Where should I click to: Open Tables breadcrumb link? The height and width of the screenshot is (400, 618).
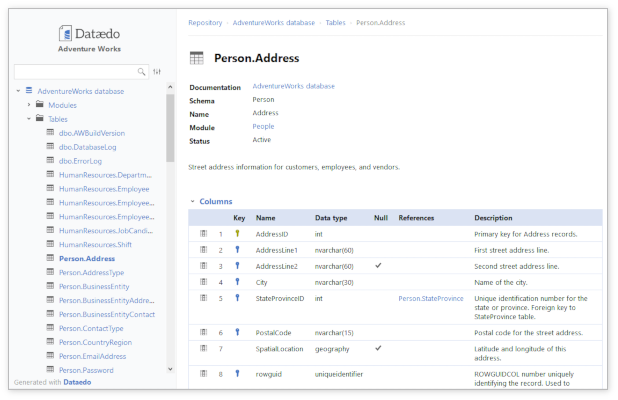tap(335, 23)
